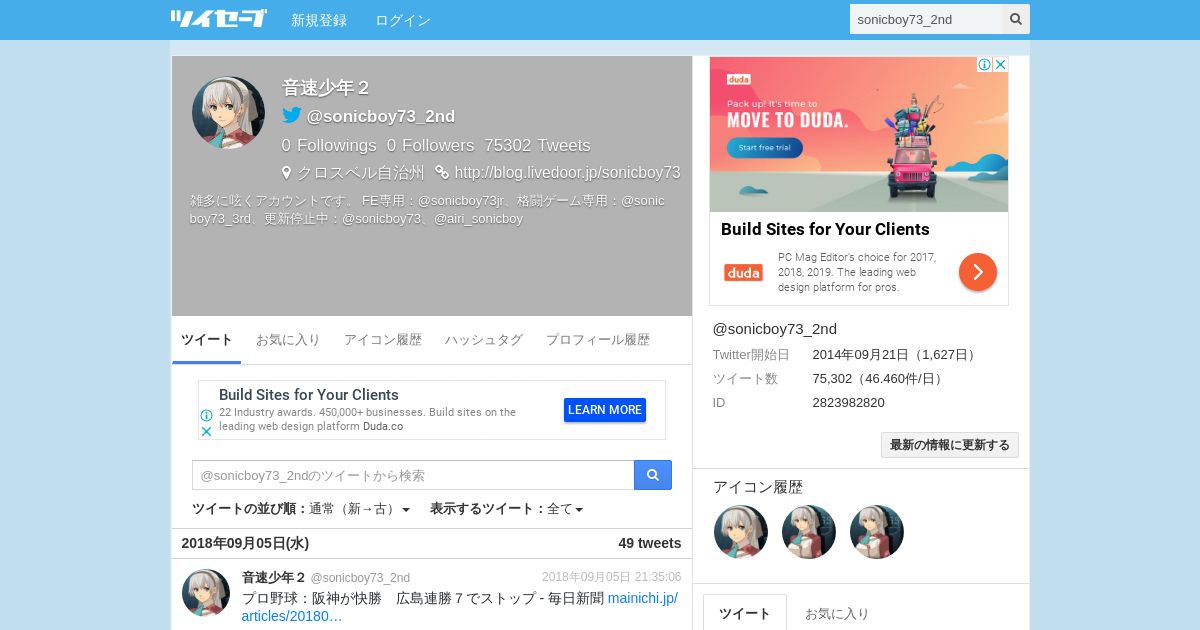Switch to the プロフィール履歴 tab

point(598,340)
